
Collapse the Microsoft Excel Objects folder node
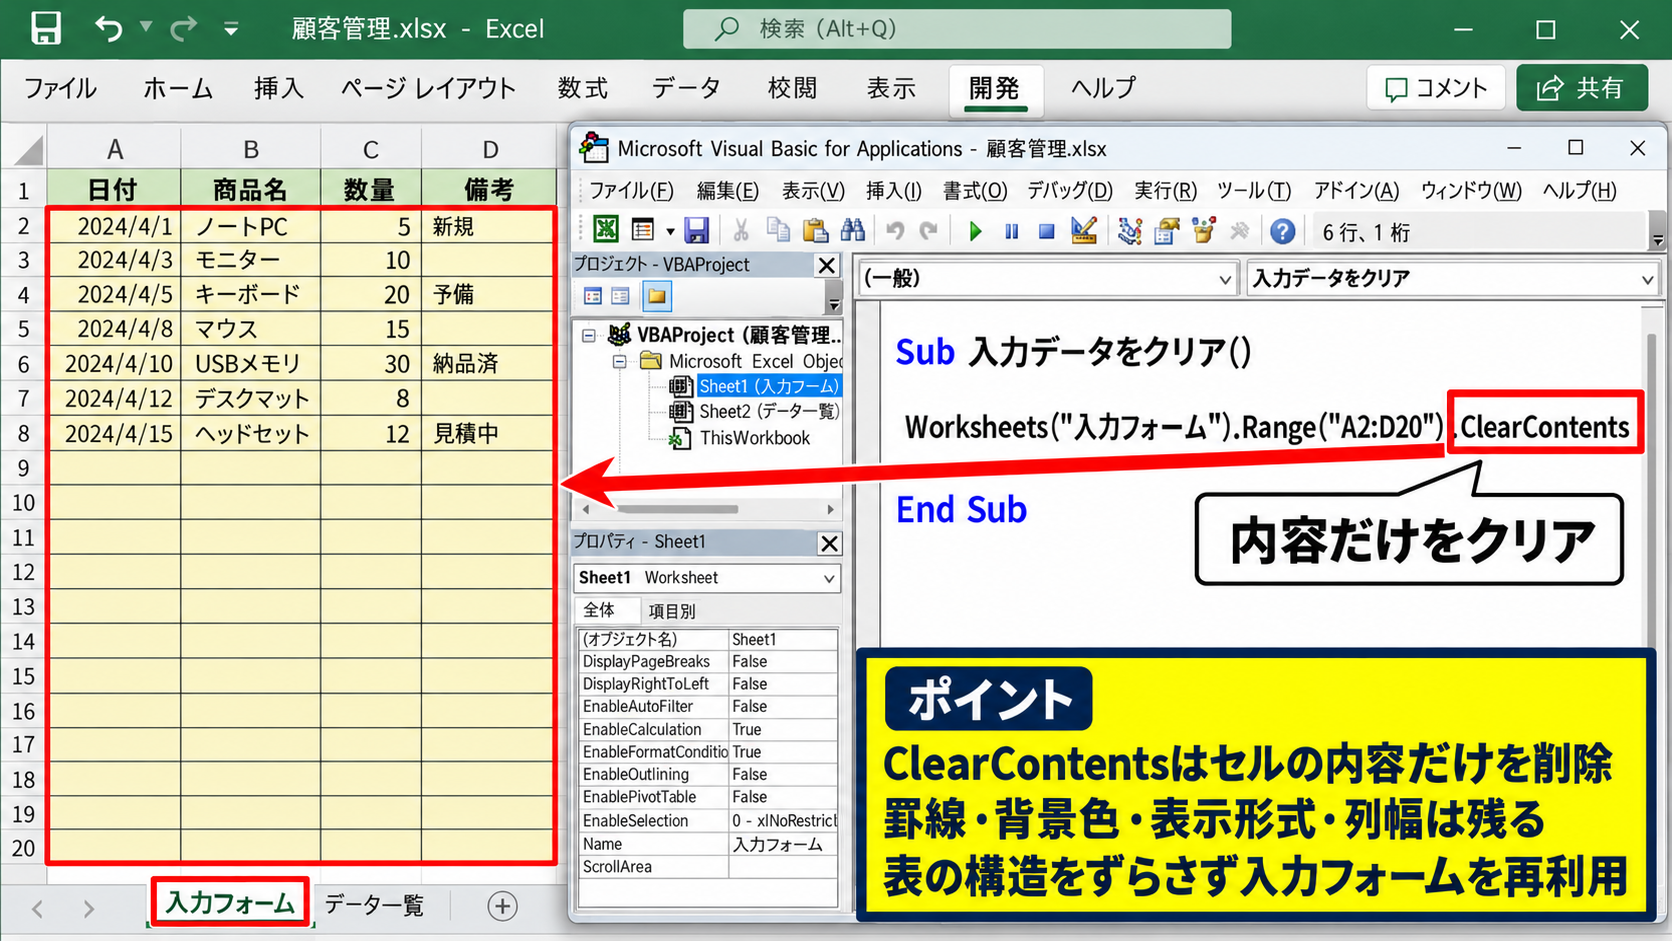tap(620, 361)
